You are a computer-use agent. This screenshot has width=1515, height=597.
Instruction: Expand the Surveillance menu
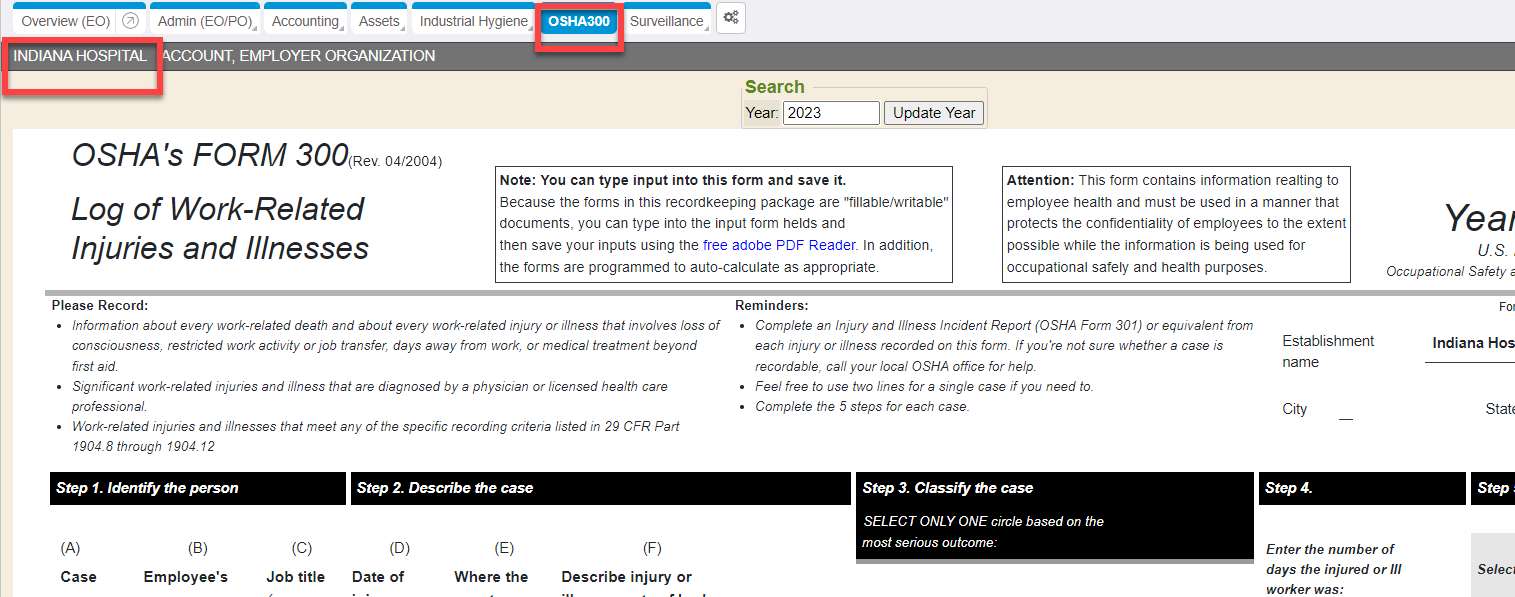(x=666, y=21)
